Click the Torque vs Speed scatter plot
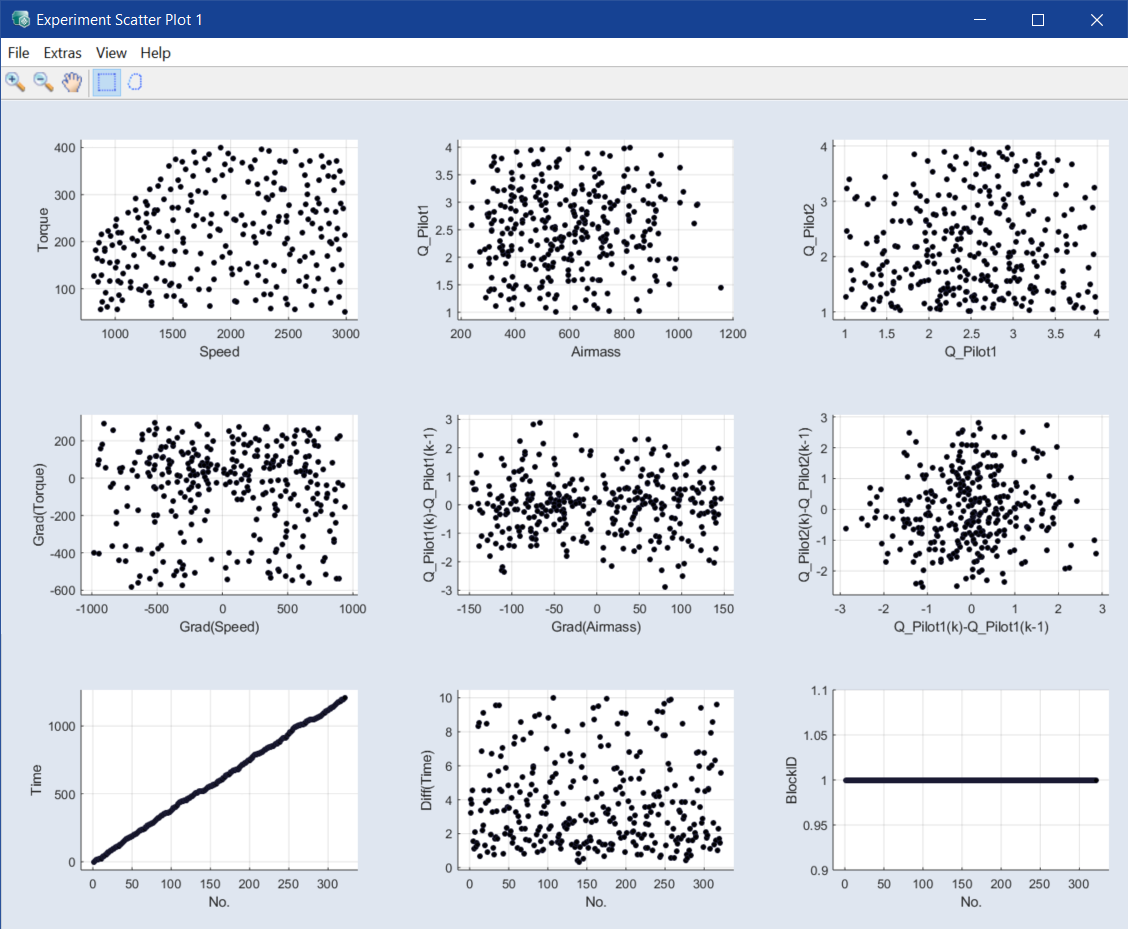 tap(219, 230)
